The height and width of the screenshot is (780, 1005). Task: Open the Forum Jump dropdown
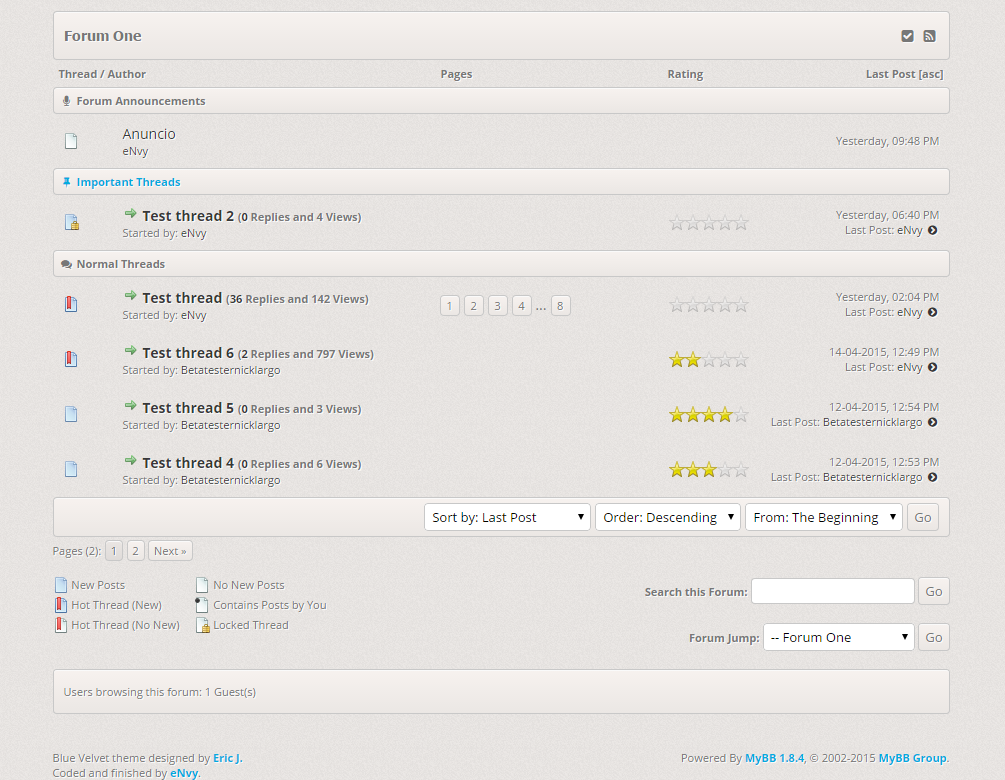tap(838, 637)
